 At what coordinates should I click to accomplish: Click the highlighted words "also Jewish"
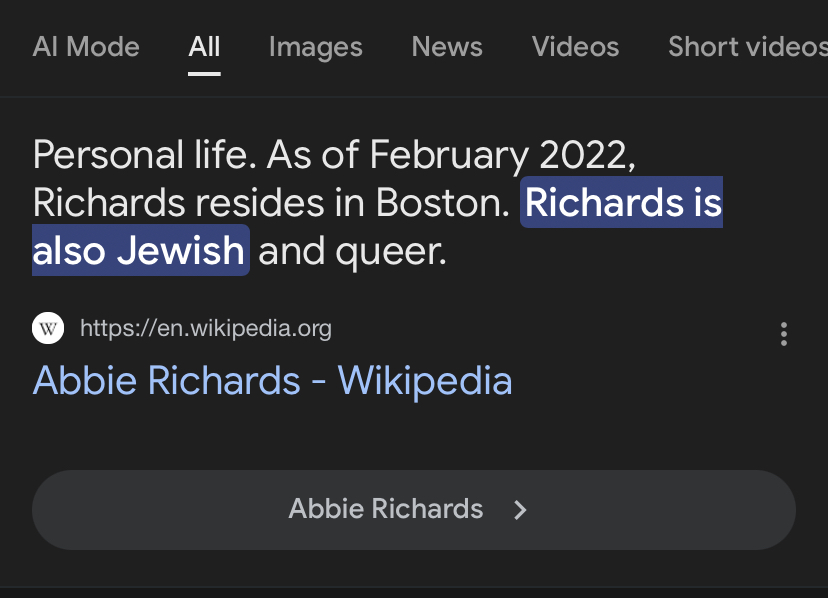(x=140, y=250)
